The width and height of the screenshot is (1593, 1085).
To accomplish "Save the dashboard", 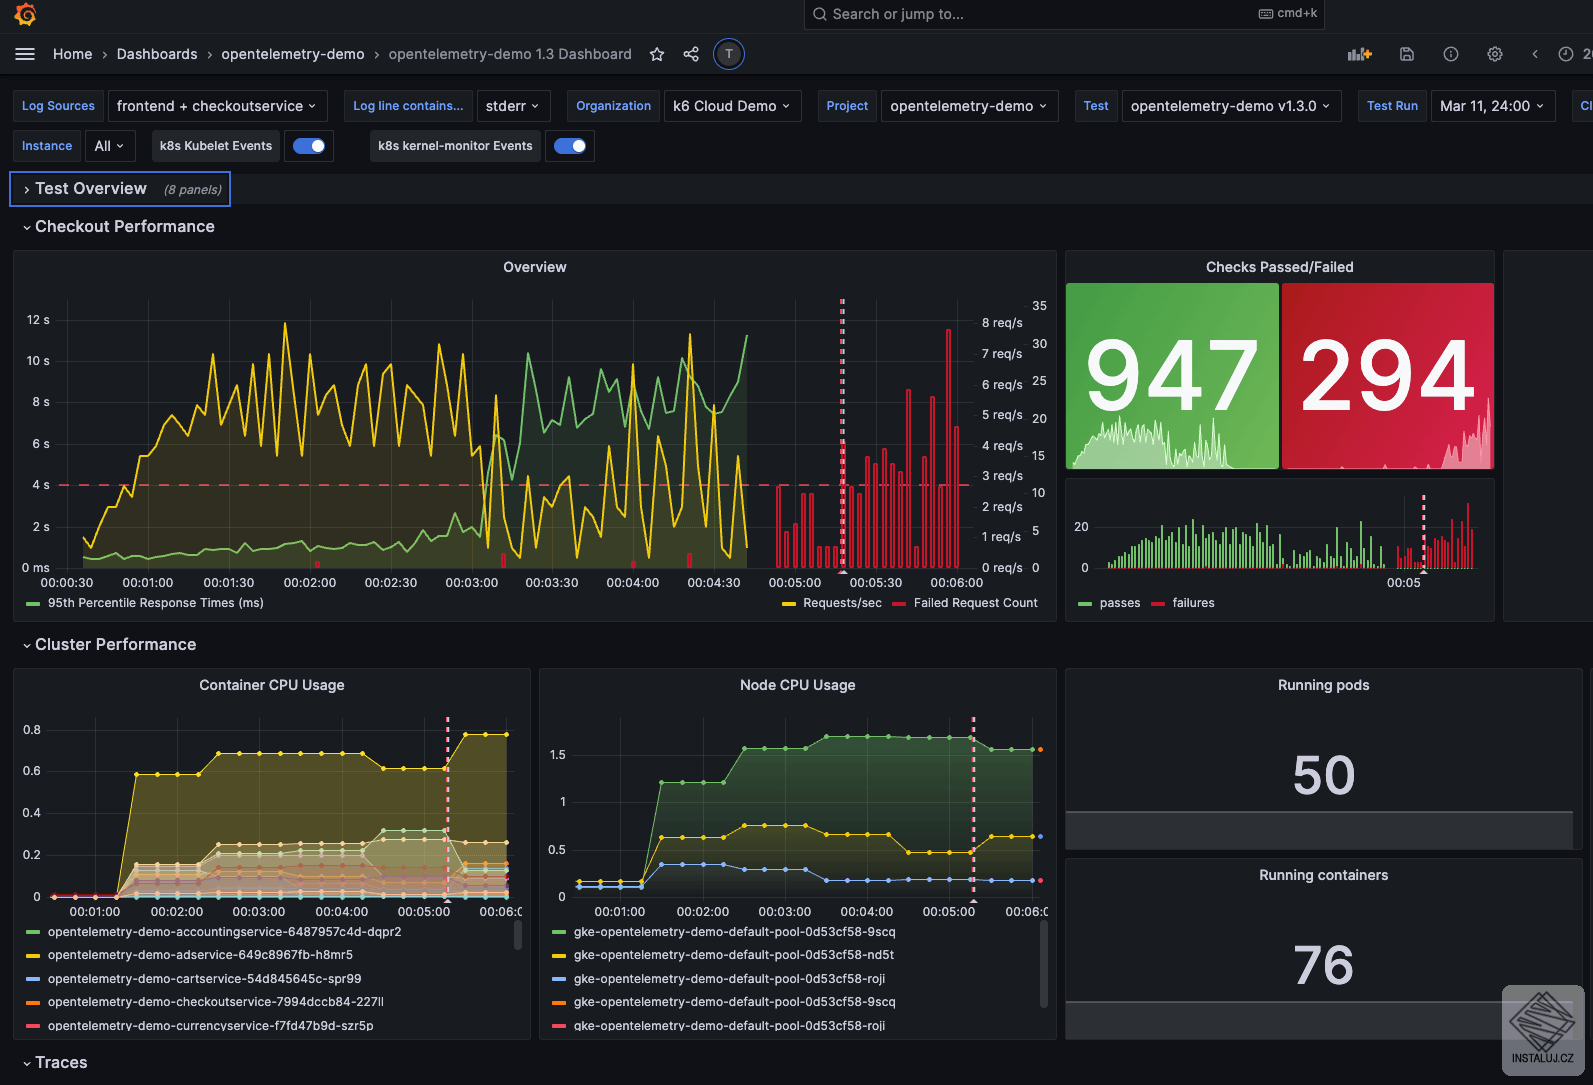I will click(x=1407, y=54).
